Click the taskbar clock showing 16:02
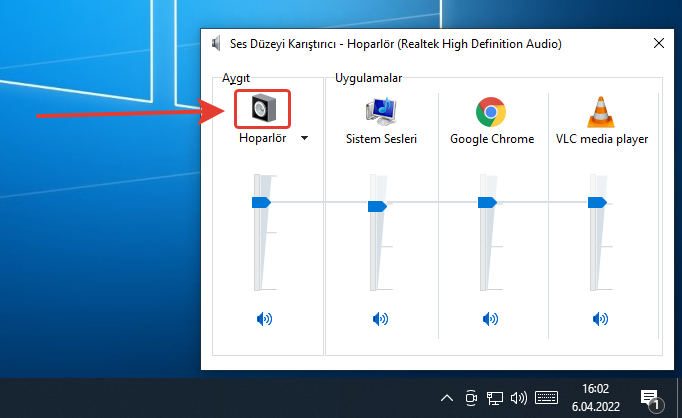The width and height of the screenshot is (682, 418). click(x=594, y=398)
